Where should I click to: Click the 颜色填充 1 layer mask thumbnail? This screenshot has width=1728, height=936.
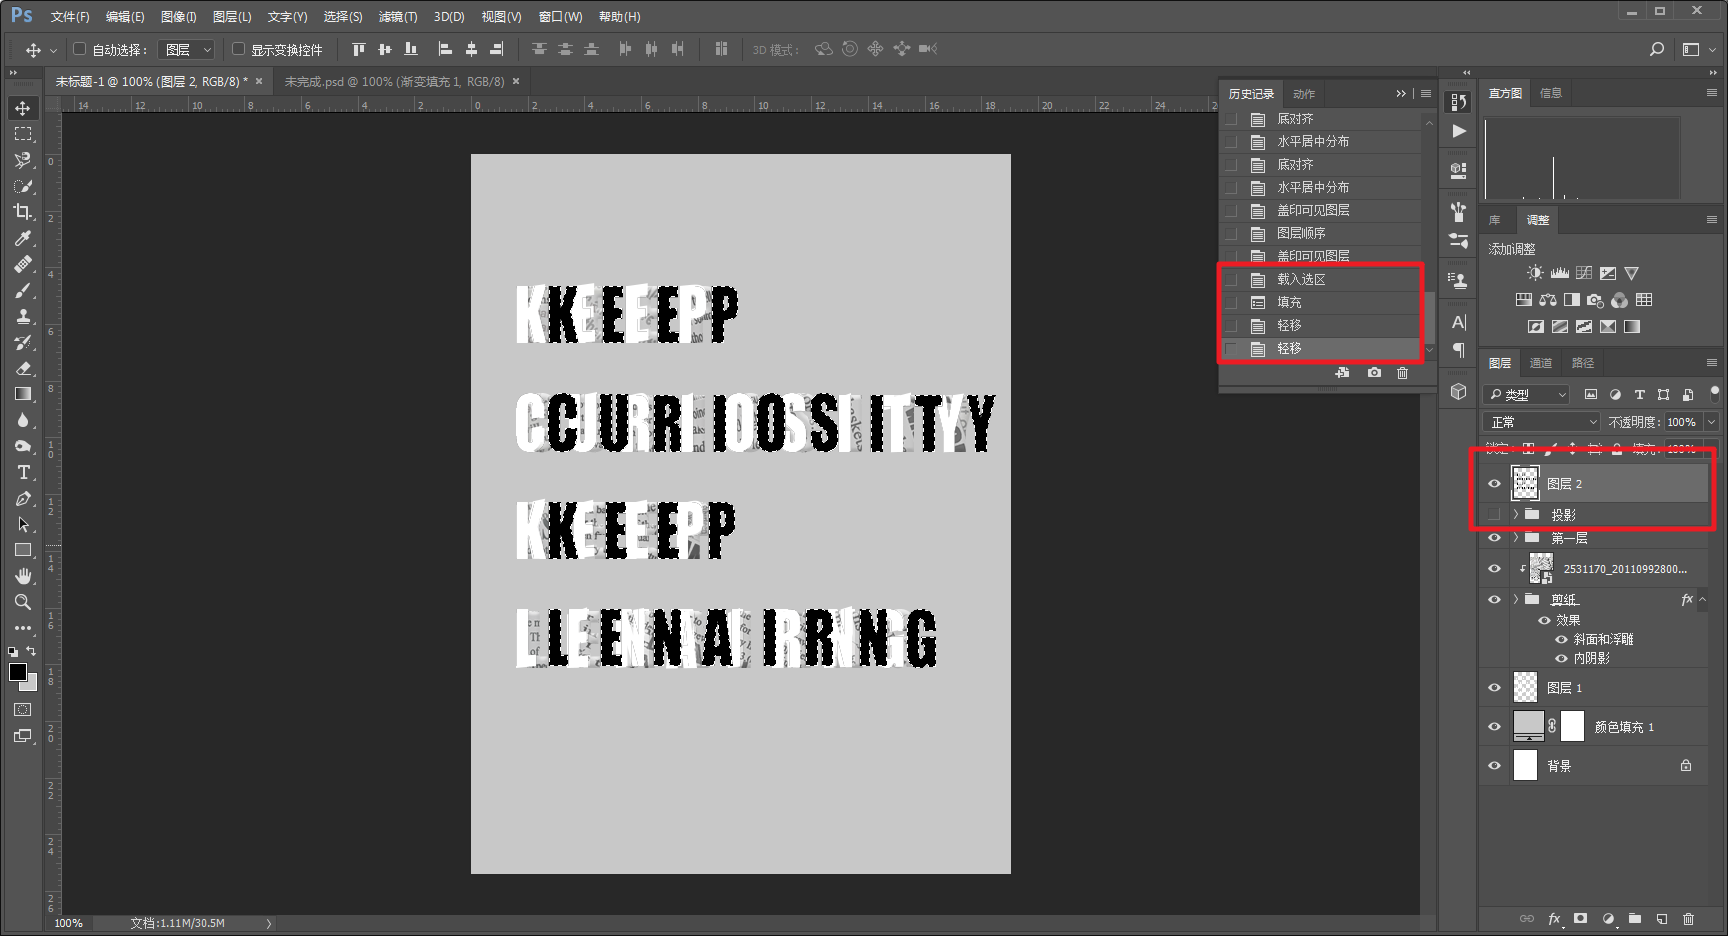click(x=1572, y=726)
